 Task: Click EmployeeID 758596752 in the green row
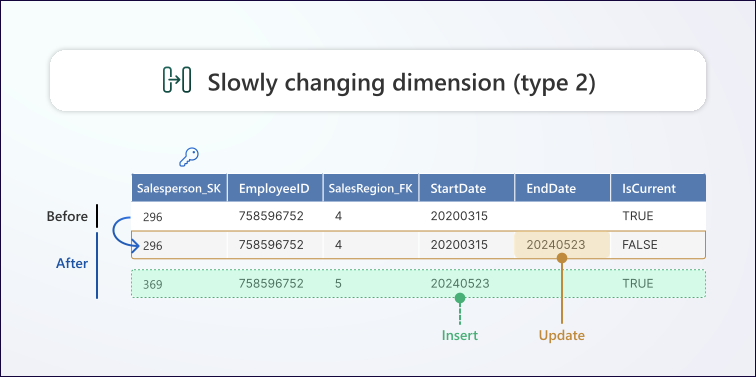click(x=271, y=283)
